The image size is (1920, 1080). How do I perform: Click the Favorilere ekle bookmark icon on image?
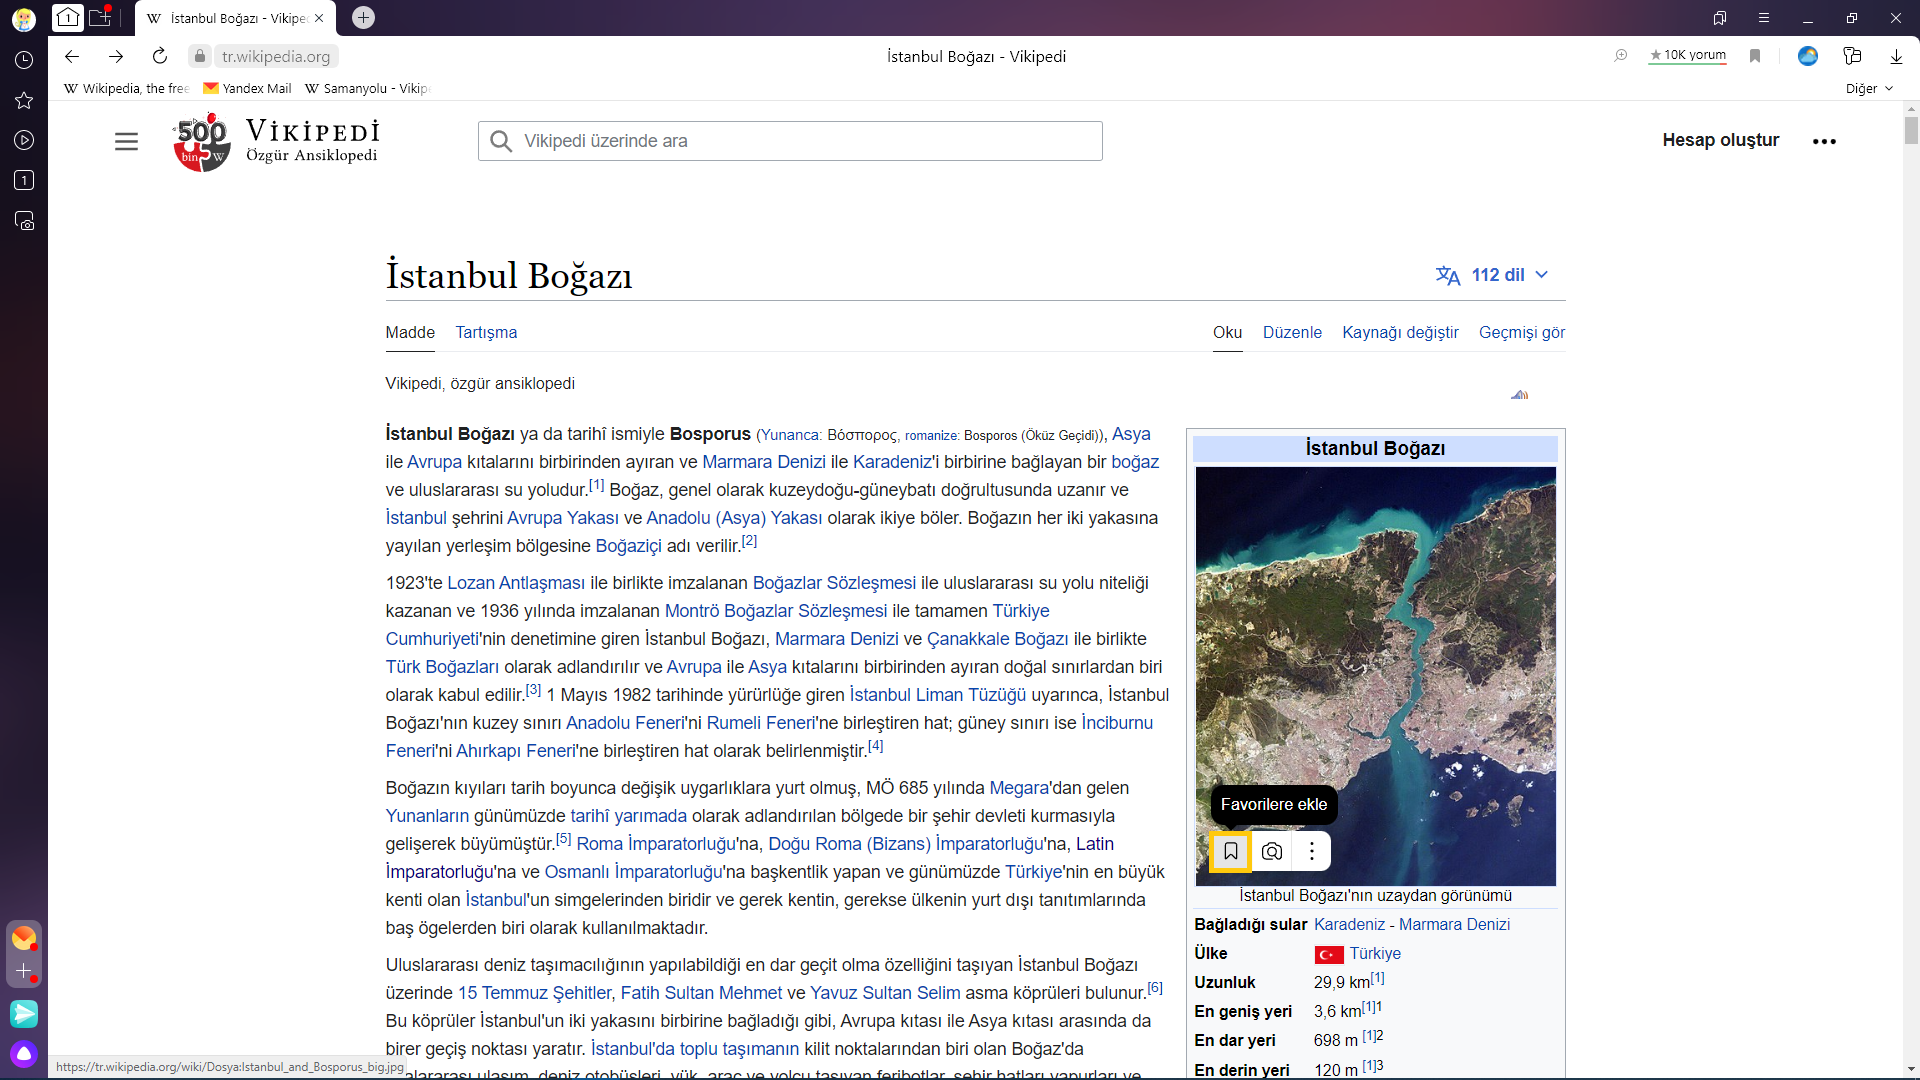tap(1230, 851)
